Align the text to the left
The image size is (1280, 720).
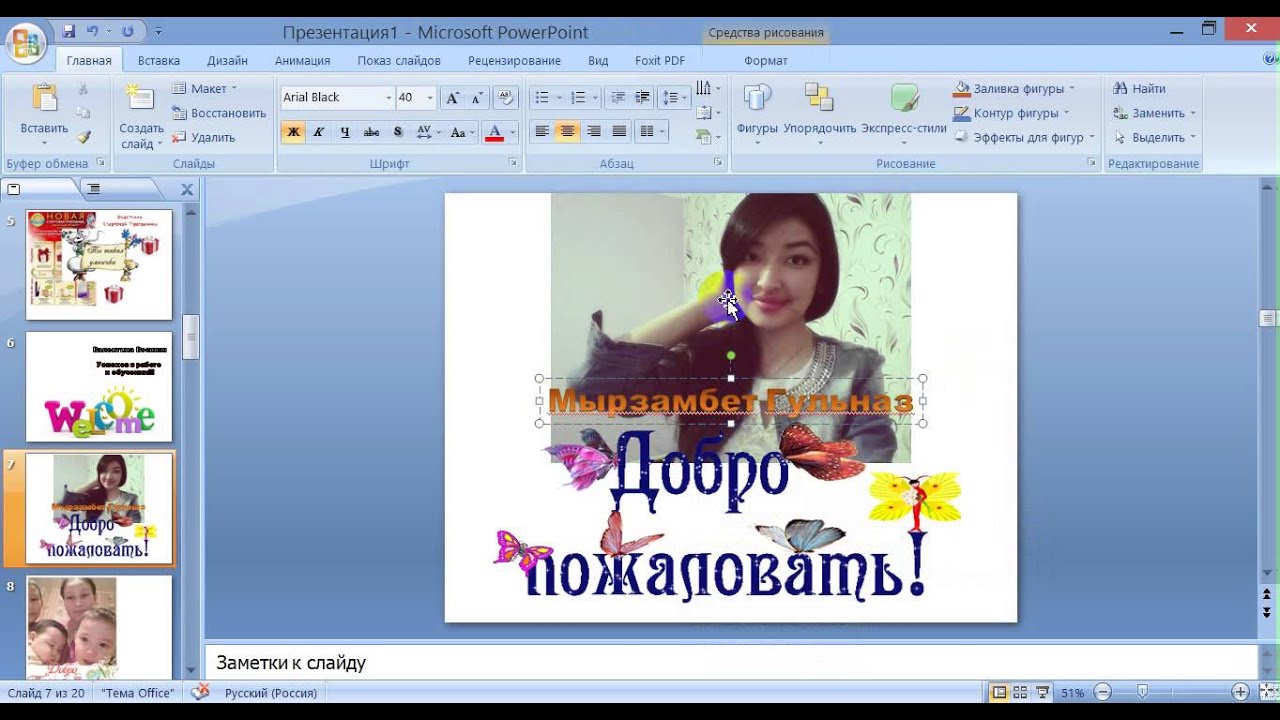click(542, 132)
